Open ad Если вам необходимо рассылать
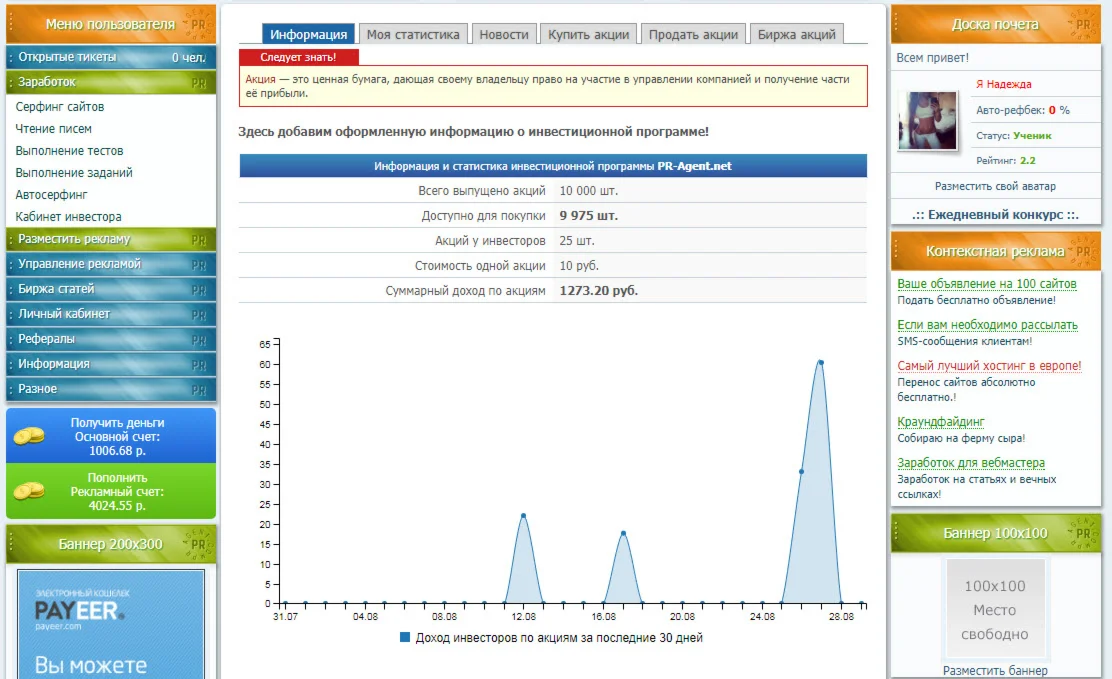1112x679 pixels. tap(987, 325)
